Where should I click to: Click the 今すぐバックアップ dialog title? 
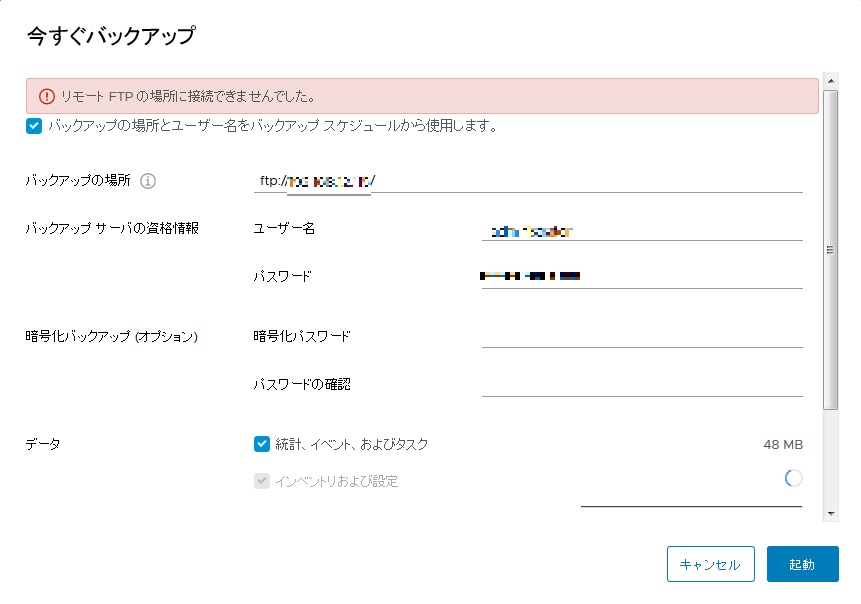click(x=110, y=37)
